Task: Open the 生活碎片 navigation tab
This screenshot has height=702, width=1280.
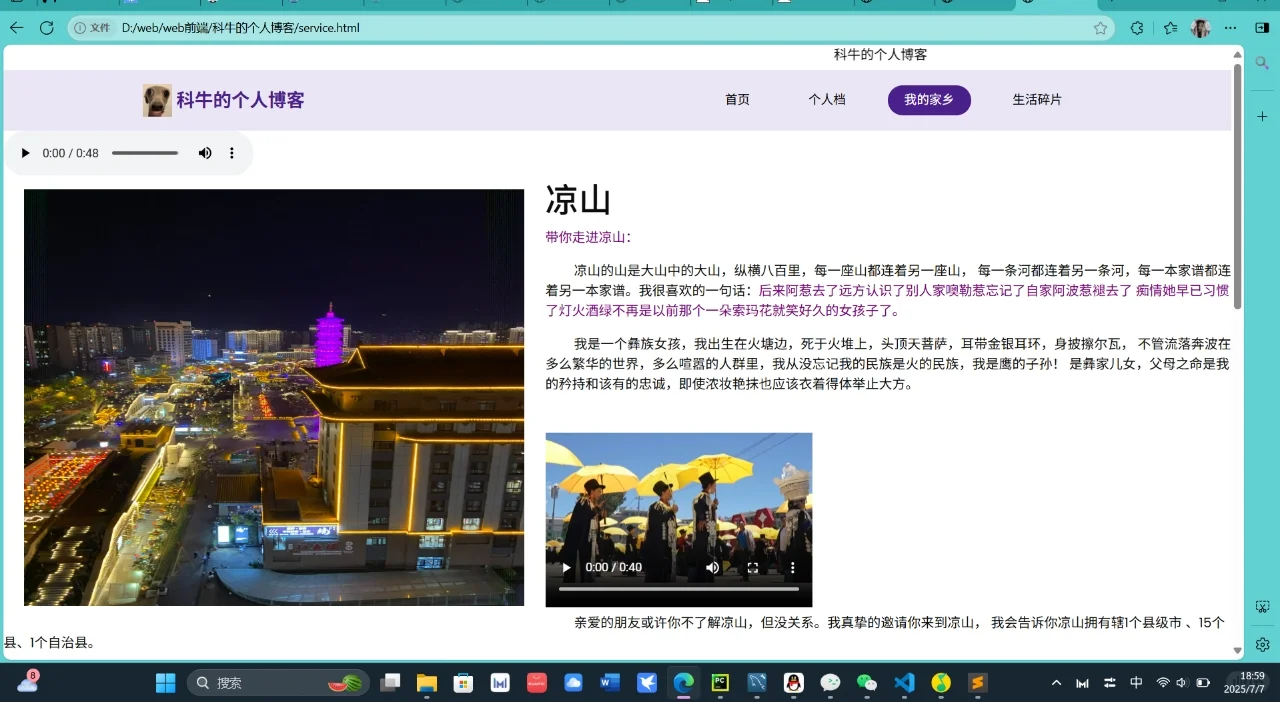Action: click(1037, 99)
